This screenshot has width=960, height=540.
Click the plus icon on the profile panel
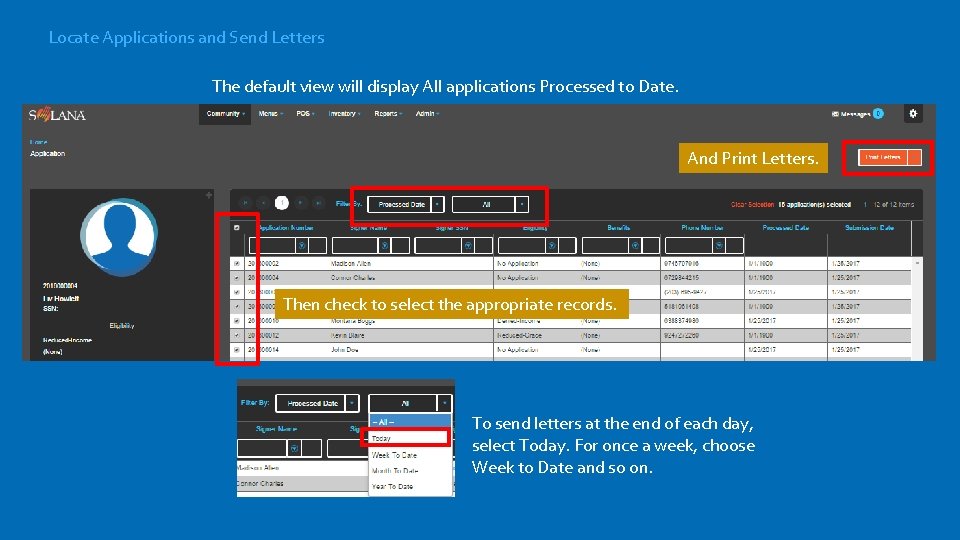(209, 195)
